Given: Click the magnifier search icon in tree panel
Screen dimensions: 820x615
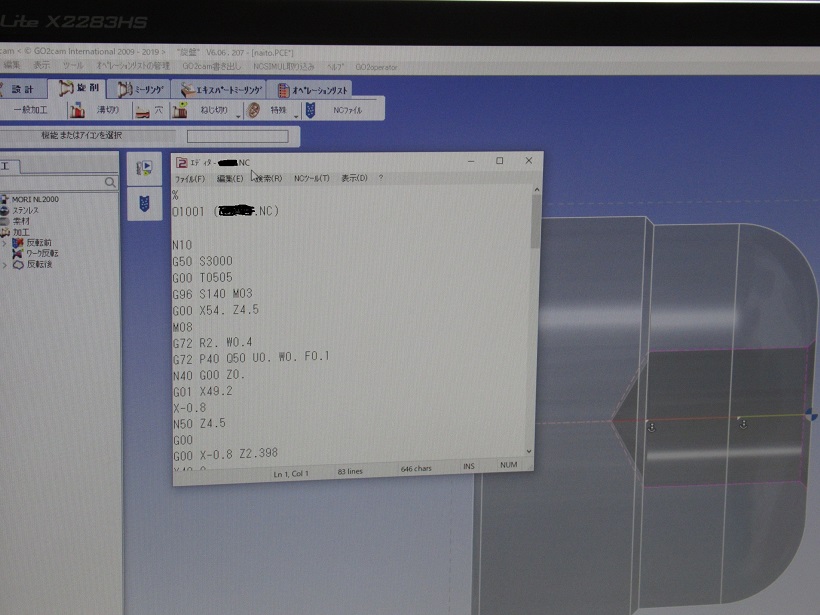Looking at the screenshot, I should [x=110, y=182].
